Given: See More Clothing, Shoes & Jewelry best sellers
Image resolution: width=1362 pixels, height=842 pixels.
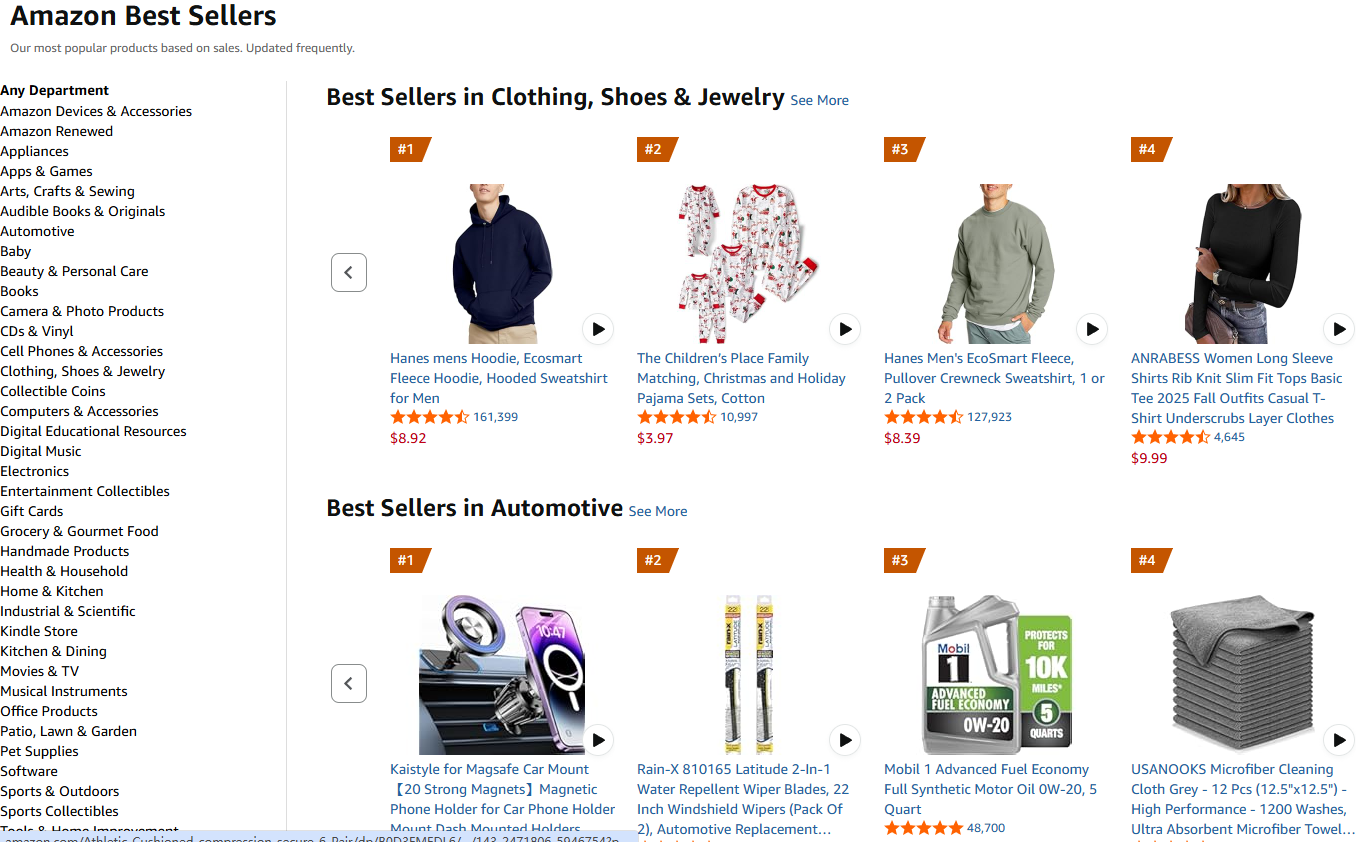Looking at the screenshot, I should coord(819,100).
